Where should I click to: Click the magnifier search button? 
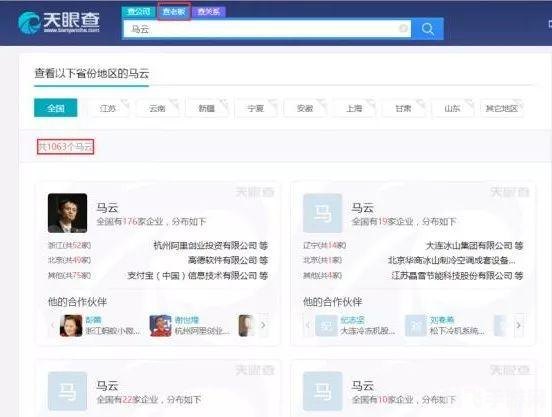click(x=427, y=29)
